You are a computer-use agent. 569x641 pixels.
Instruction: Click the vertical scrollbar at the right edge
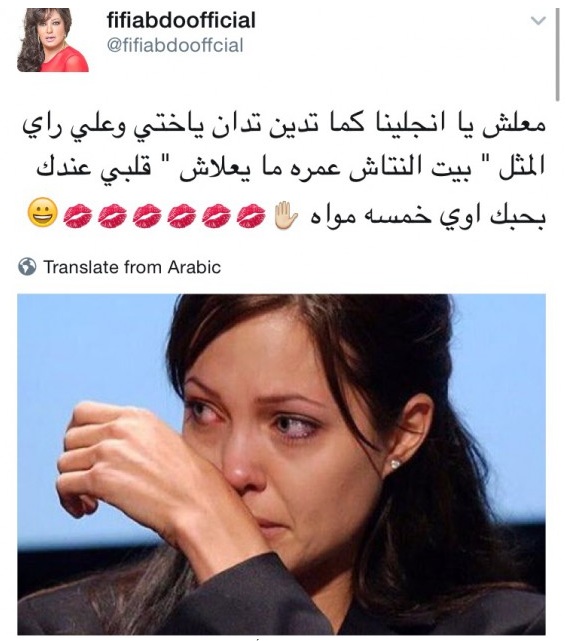click(557, 54)
